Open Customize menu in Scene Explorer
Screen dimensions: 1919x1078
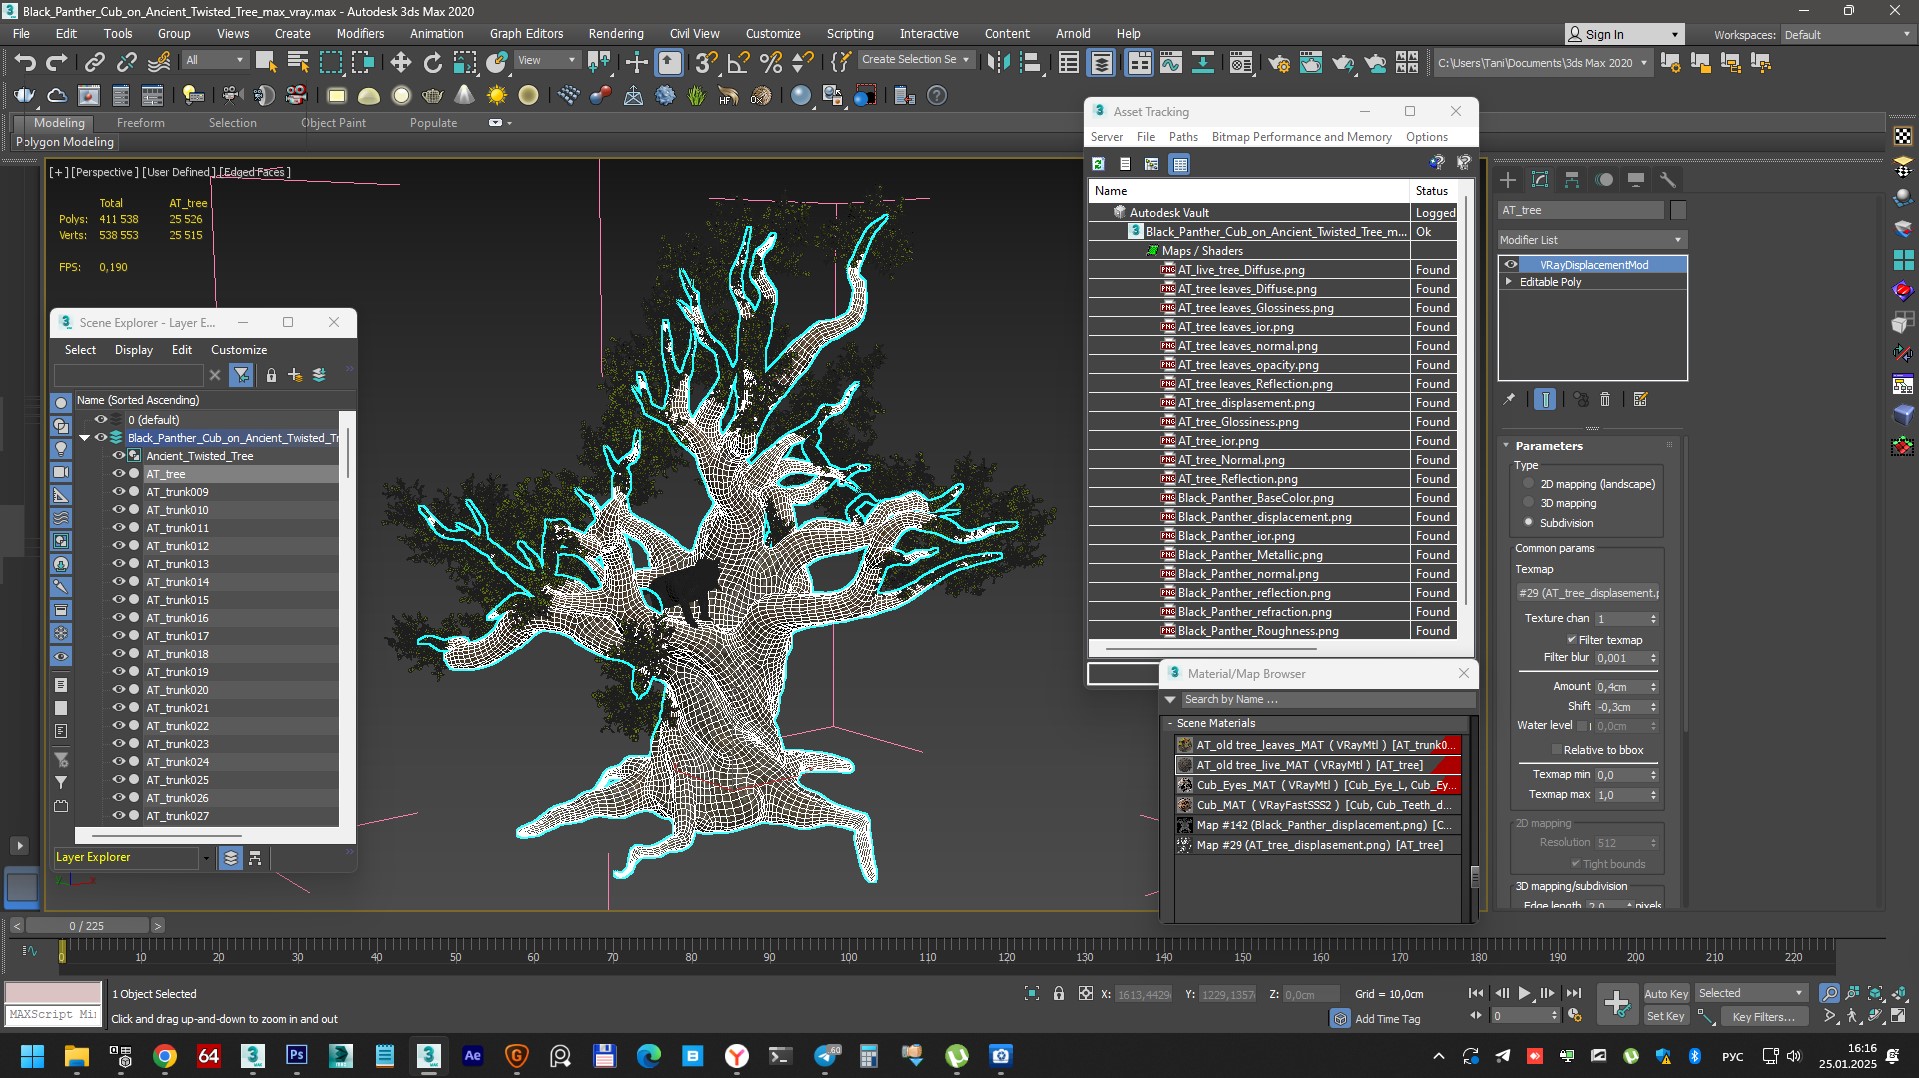pyautogui.click(x=239, y=350)
